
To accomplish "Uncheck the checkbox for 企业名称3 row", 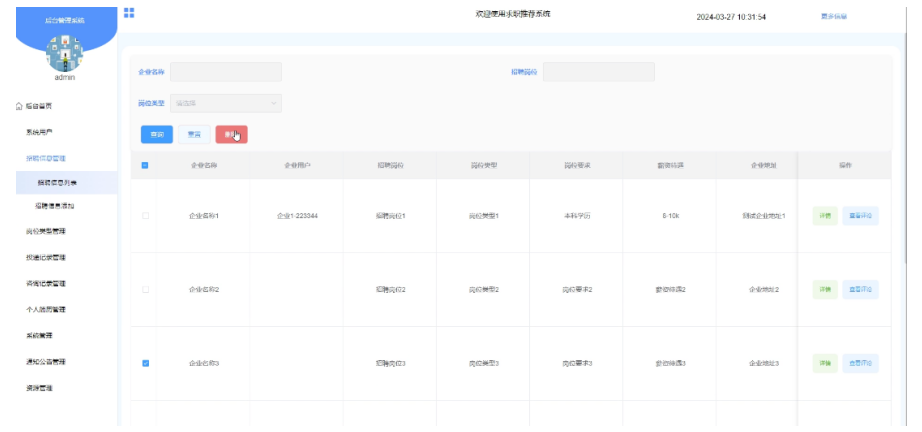I will click(x=145, y=363).
